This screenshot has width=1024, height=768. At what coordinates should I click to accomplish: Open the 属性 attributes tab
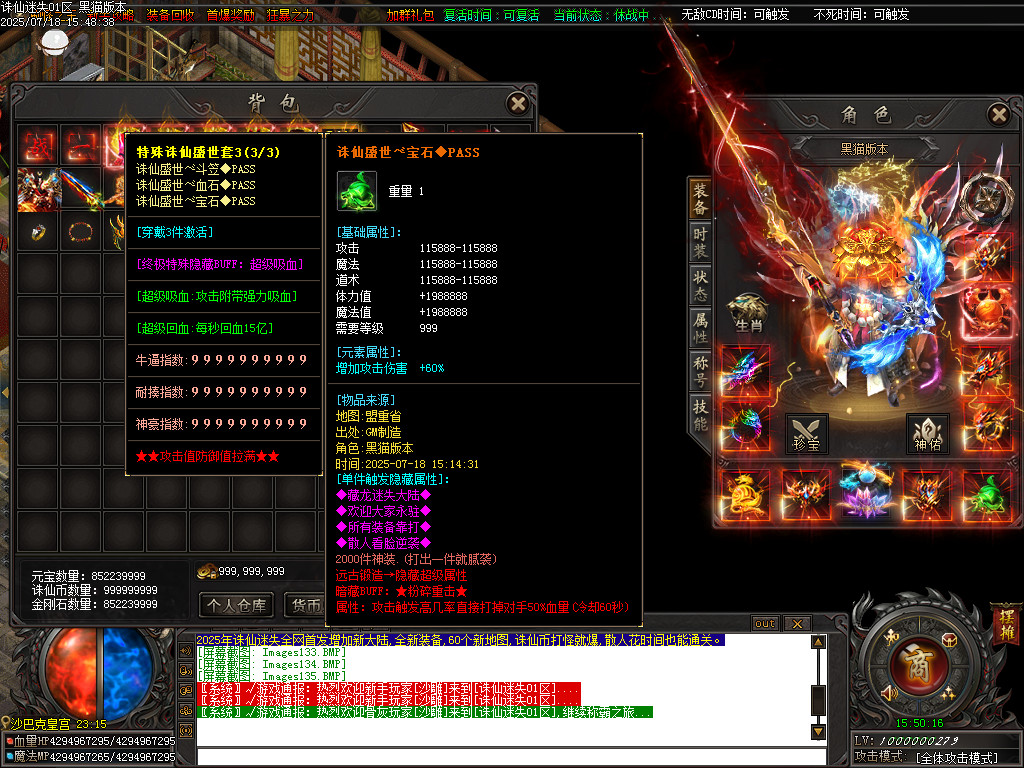(x=700, y=326)
